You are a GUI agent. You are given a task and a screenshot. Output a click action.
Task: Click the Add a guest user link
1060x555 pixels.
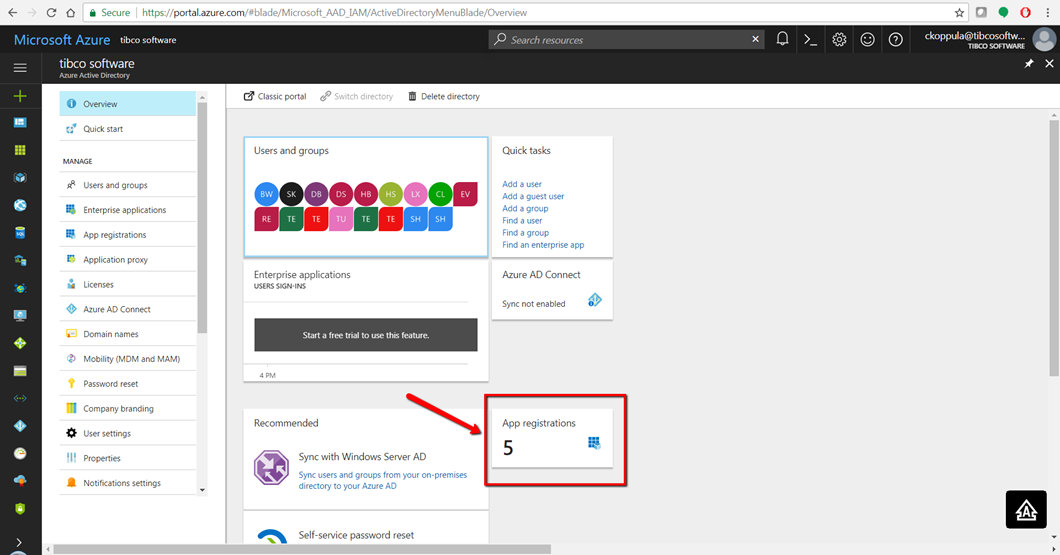[533, 196]
